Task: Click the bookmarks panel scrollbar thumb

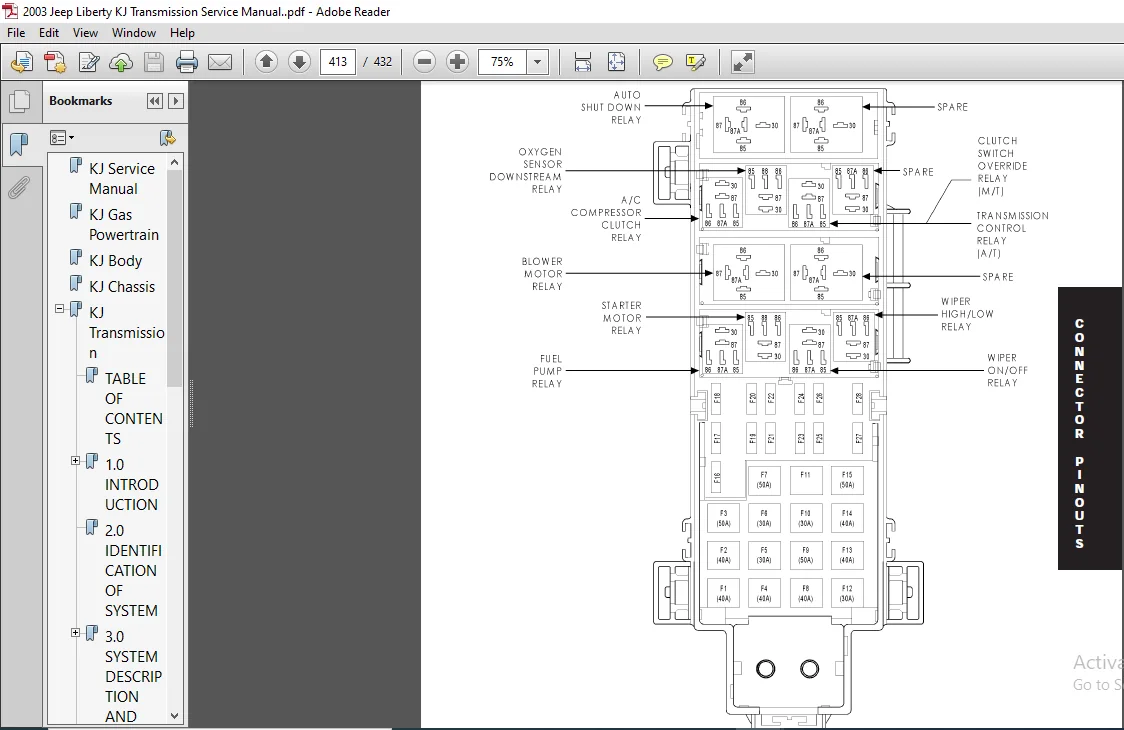Action: pos(174,280)
